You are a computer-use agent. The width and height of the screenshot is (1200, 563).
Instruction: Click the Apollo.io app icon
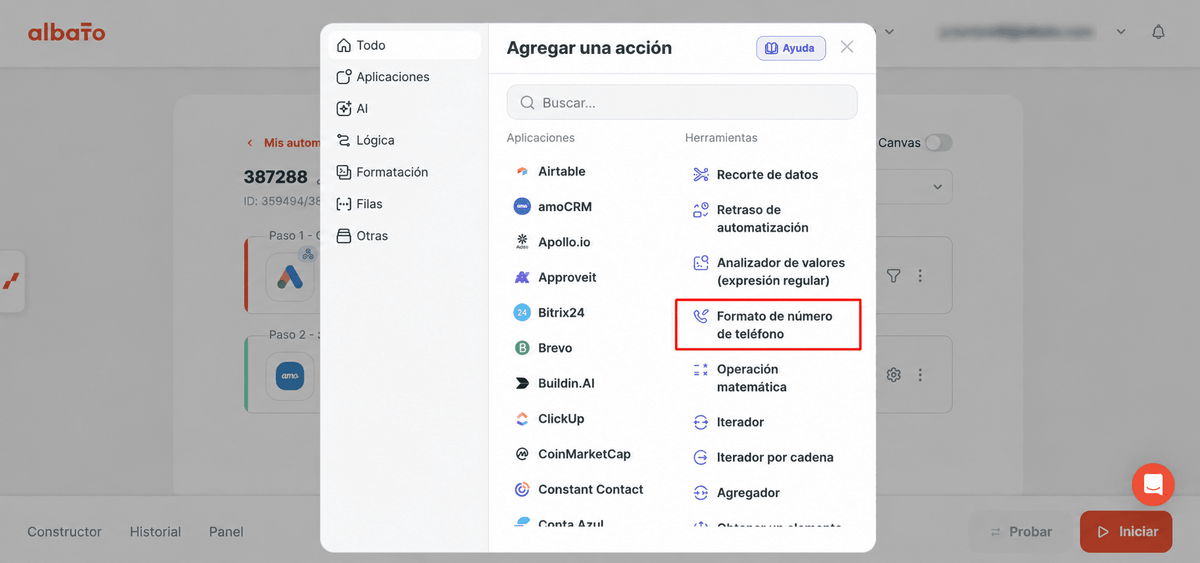pos(522,242)
